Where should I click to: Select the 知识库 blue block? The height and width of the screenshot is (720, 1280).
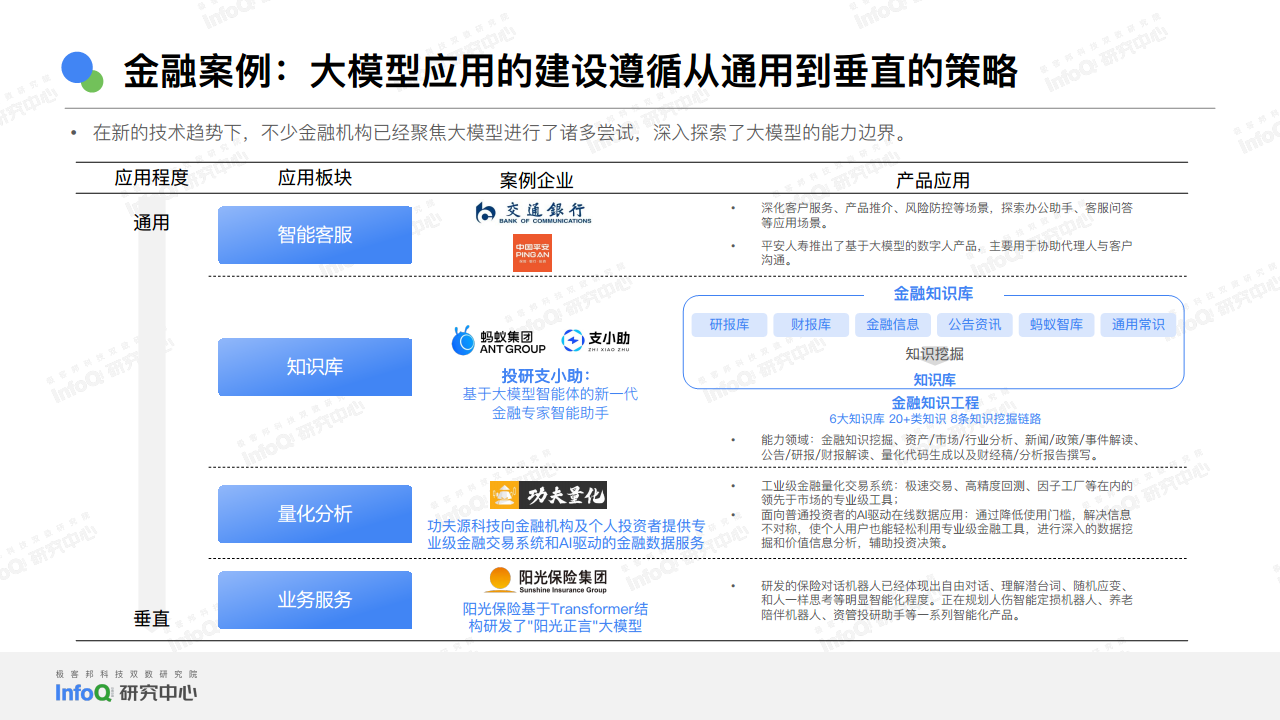pos(315,367)
